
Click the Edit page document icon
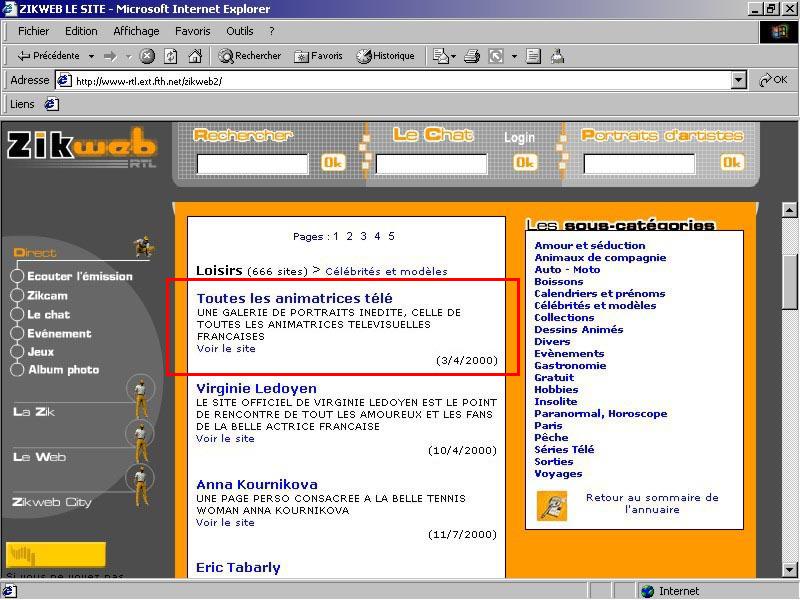(533, 56)
